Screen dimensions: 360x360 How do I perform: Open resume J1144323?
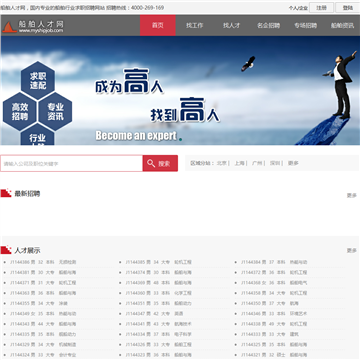[x=159, y=355]
